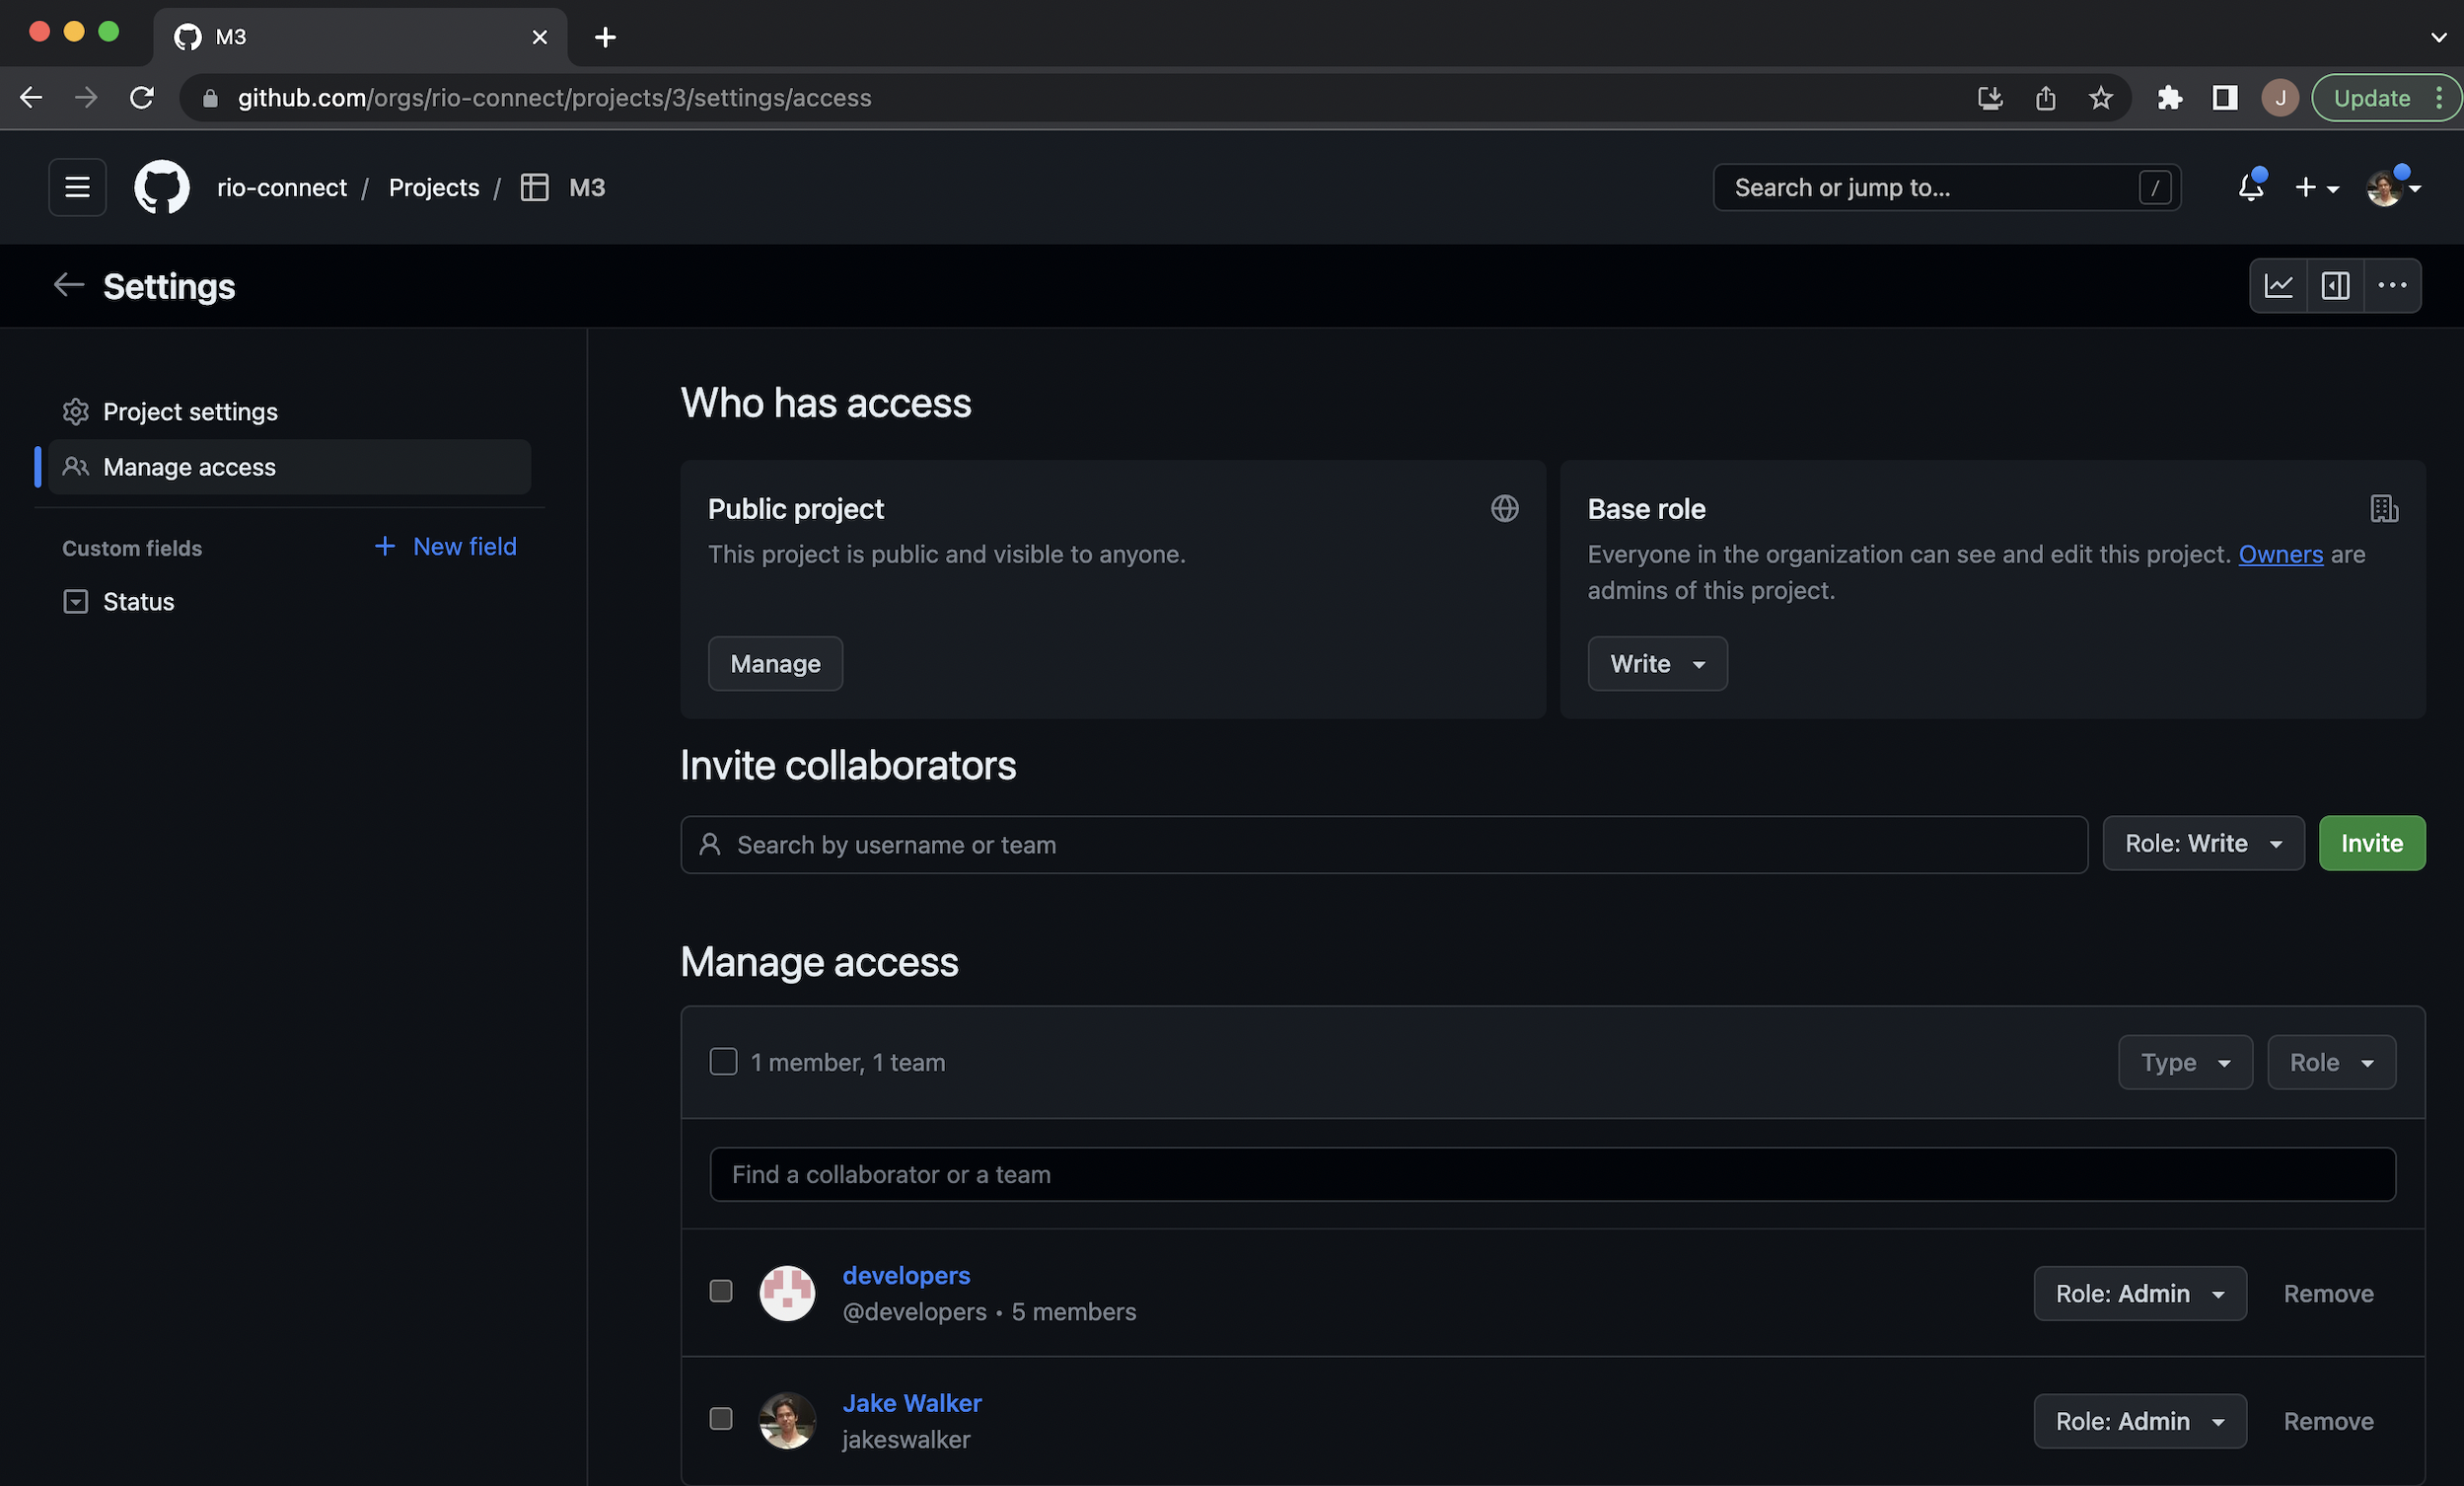Open the Base role Write dropdown
This screenshot has height=1486, width=2464.
coord(1657,664)
